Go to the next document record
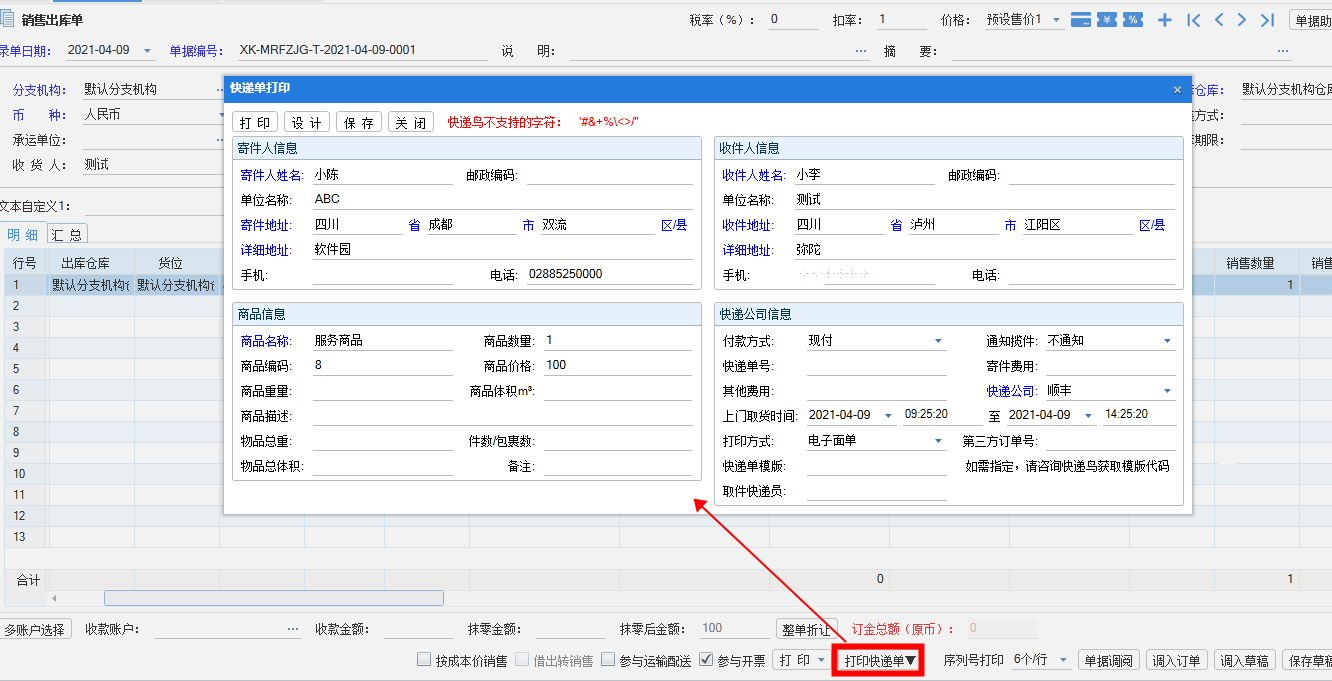1332x681 pixels. coord(1242,20)
